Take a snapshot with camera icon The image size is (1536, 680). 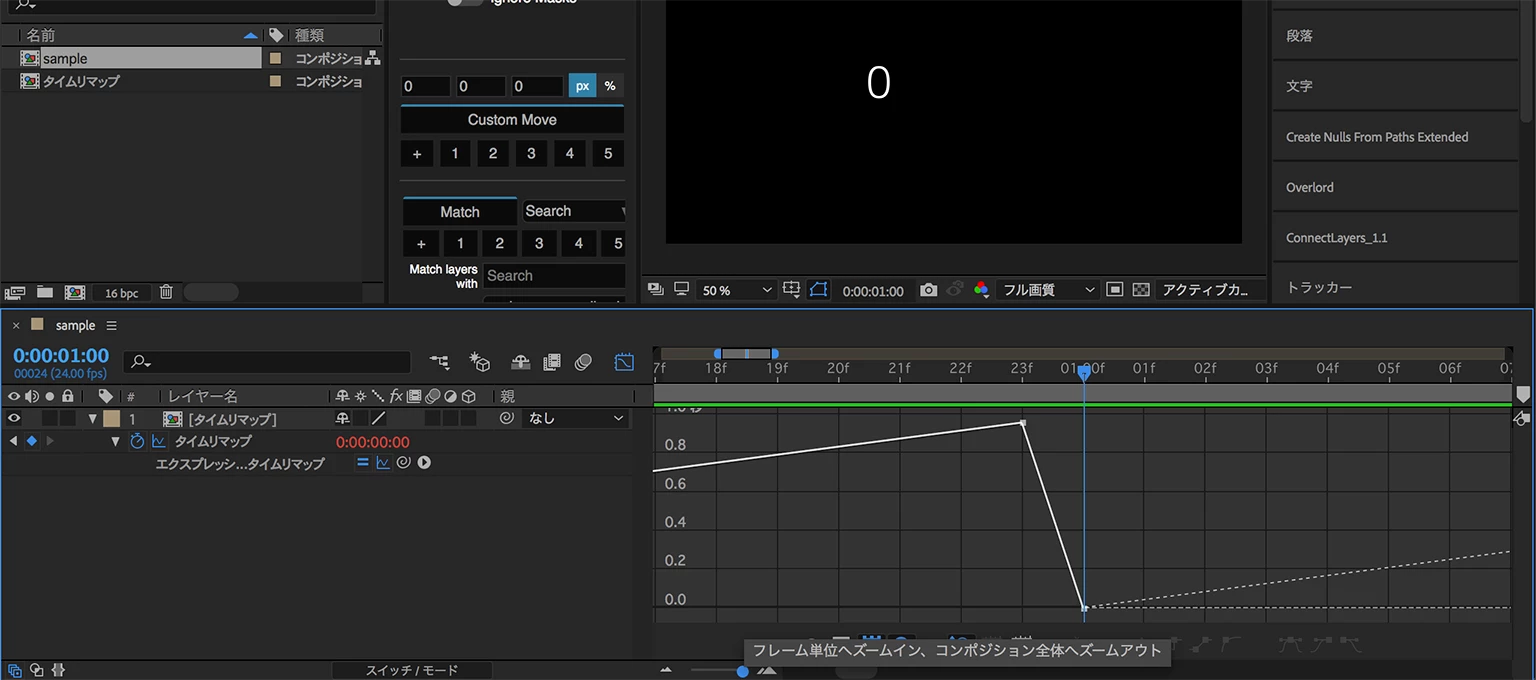(929, 290)
